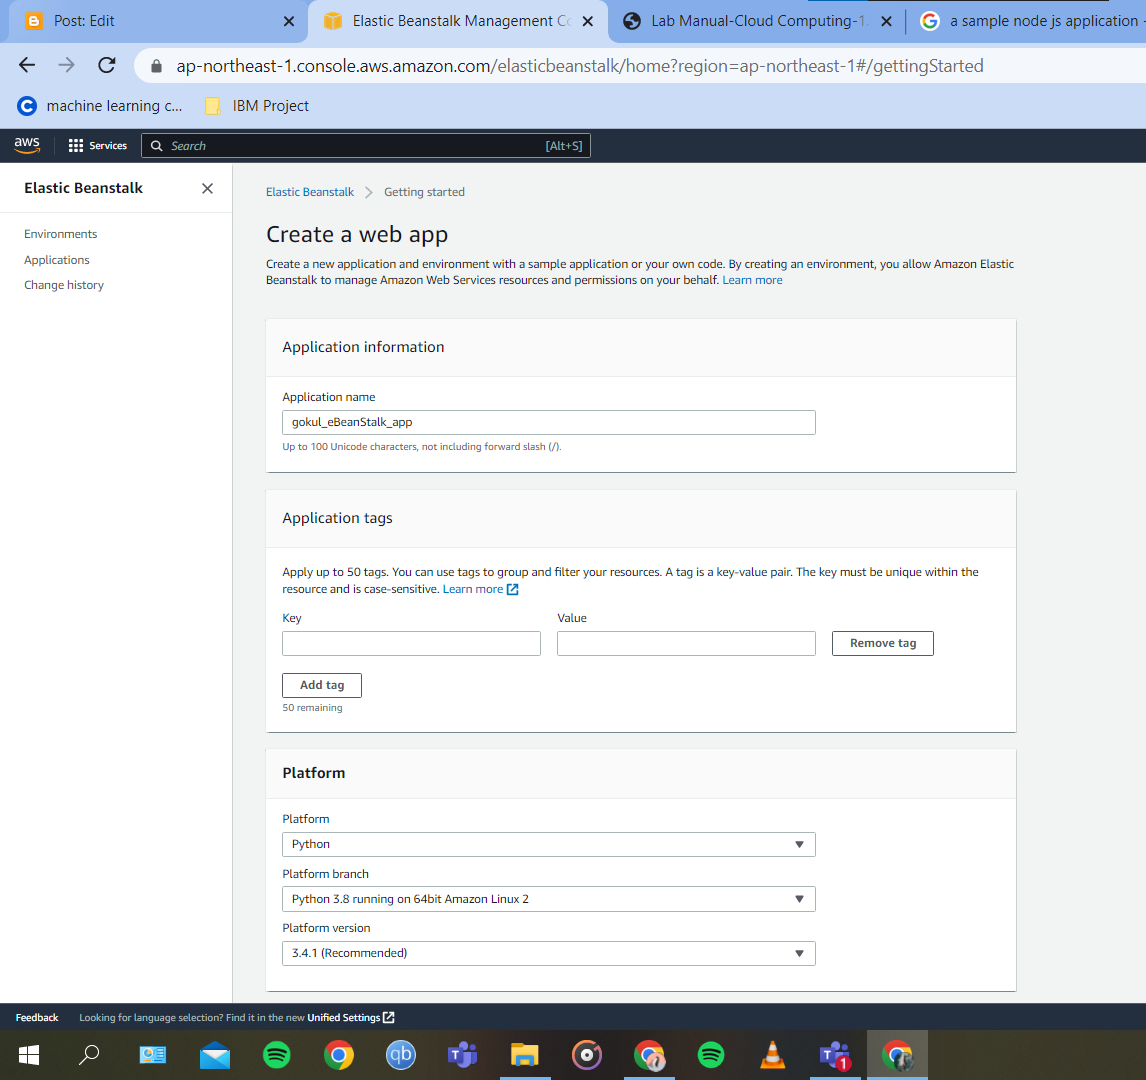Click the Elastic Beanstalk breadcrumb link

(310, 191)
